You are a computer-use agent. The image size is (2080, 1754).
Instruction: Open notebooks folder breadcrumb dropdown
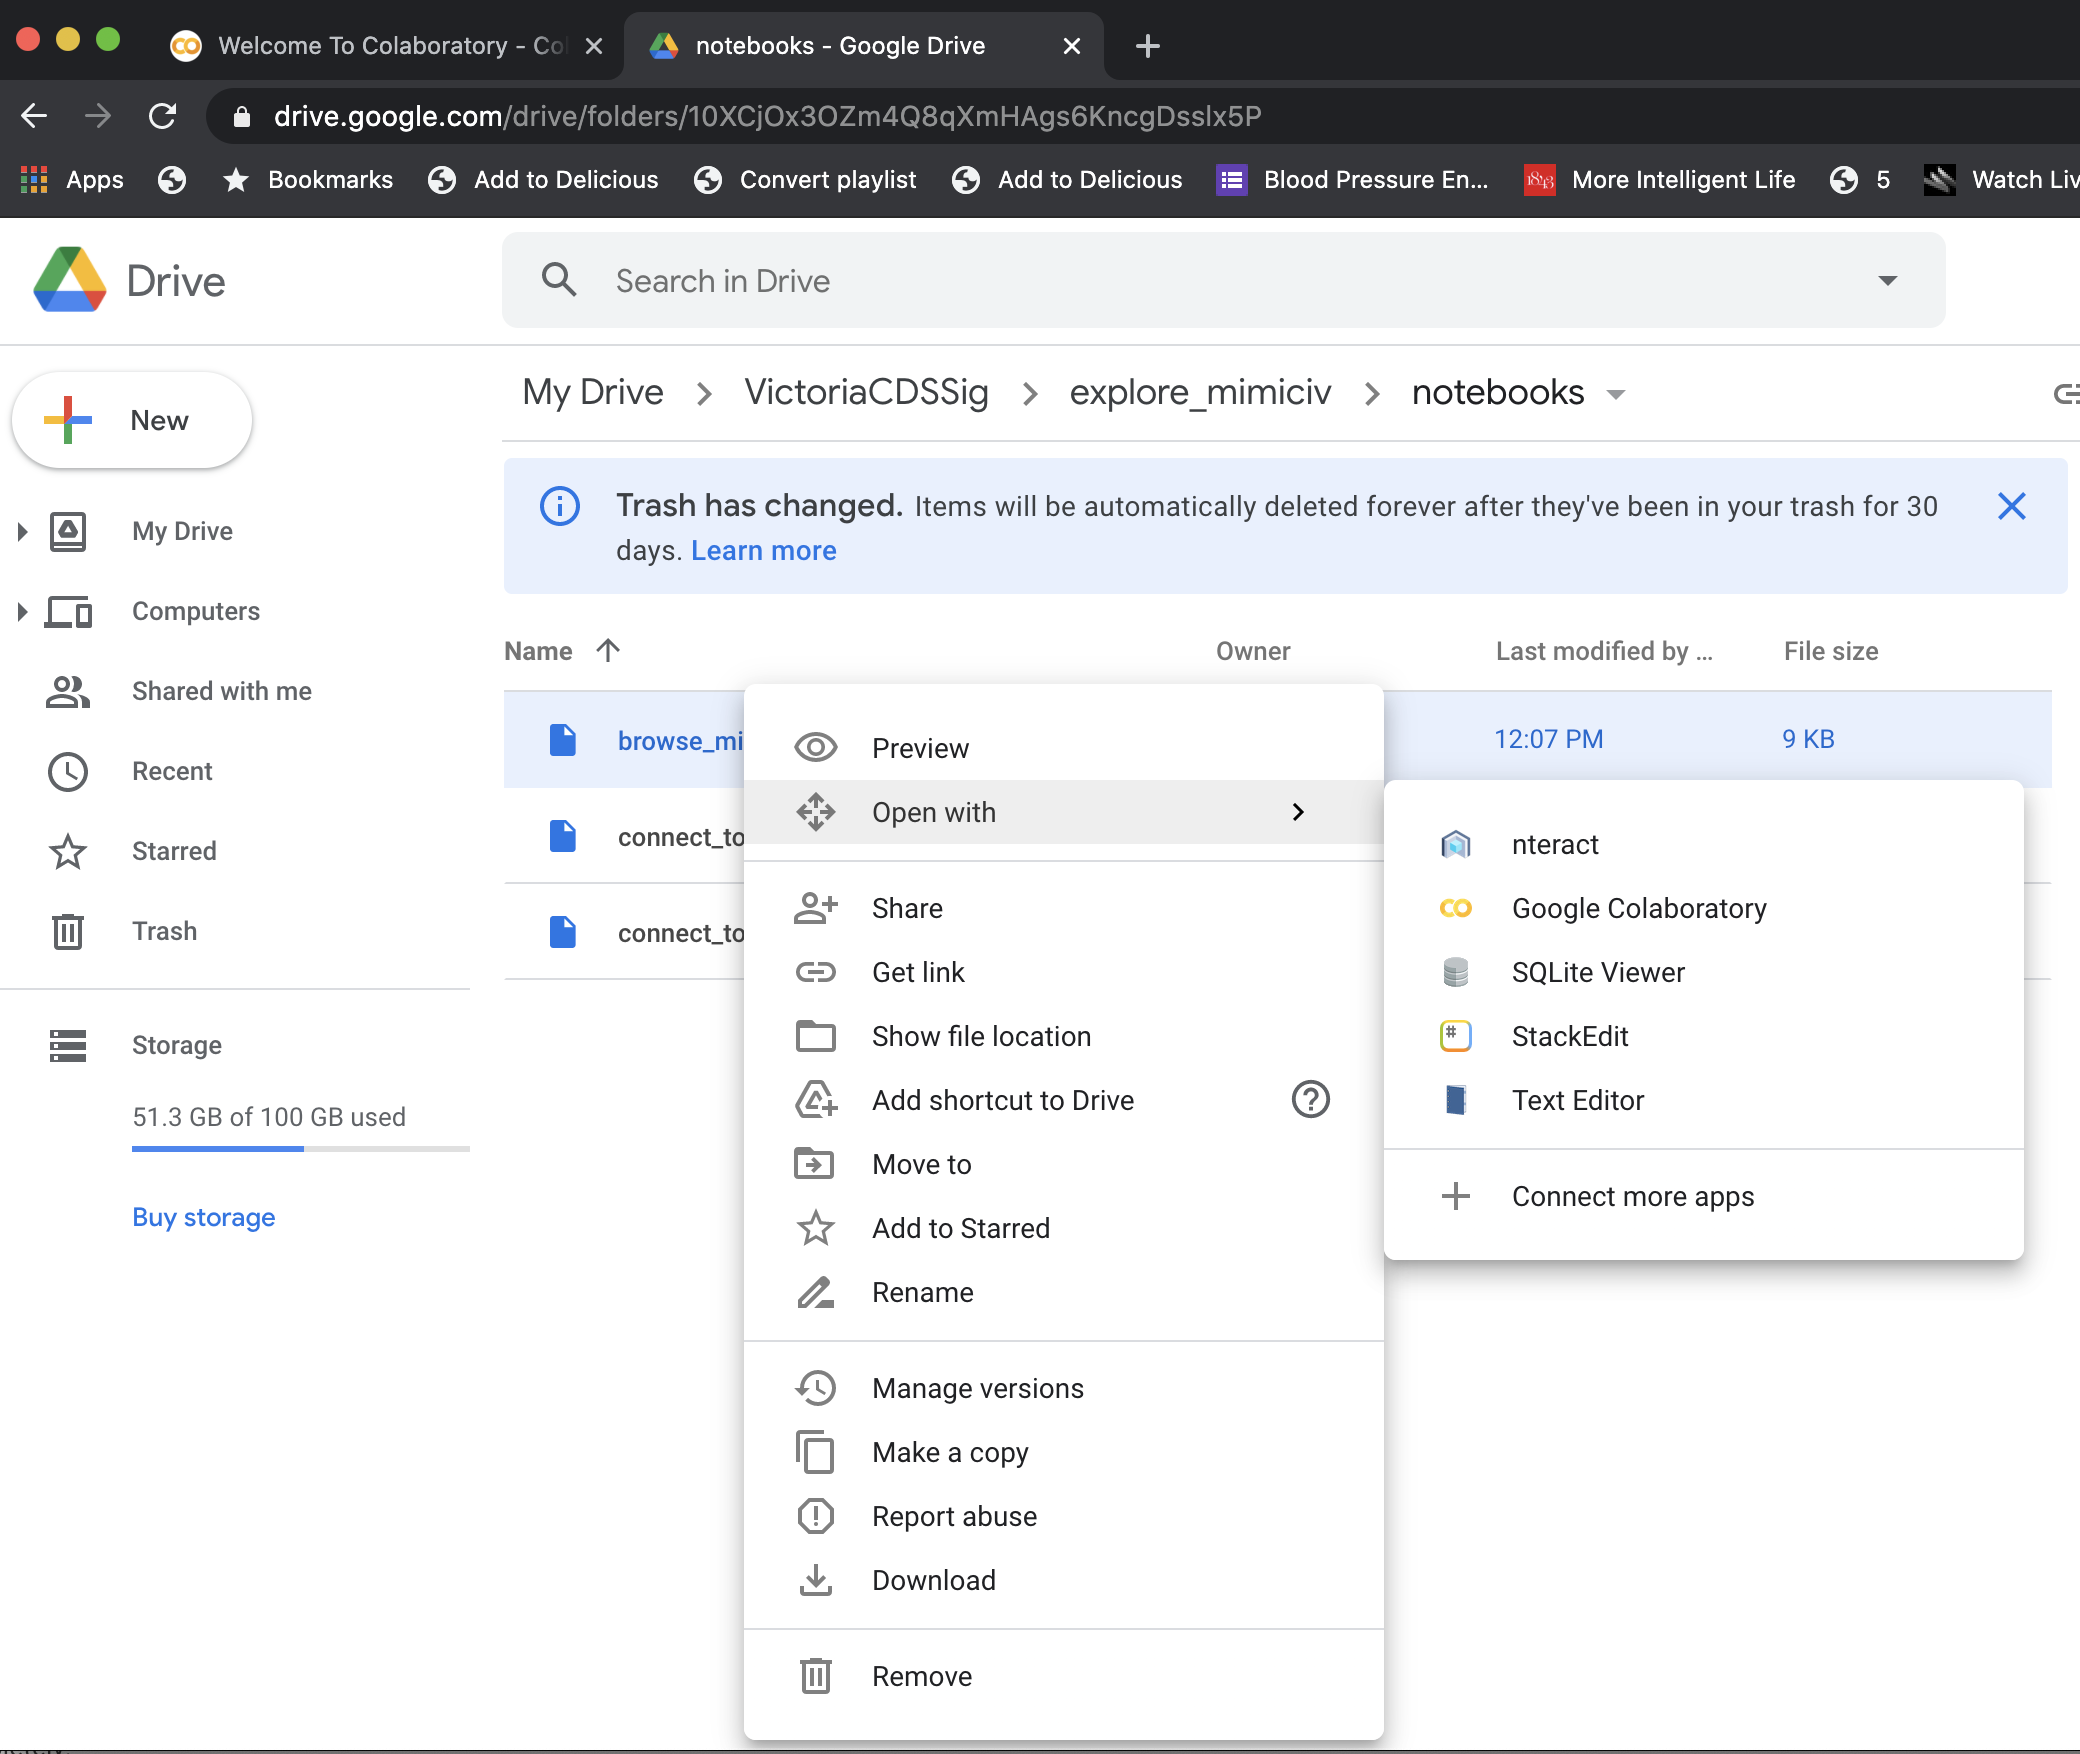pyautogui.click(x=1616, y=394)
